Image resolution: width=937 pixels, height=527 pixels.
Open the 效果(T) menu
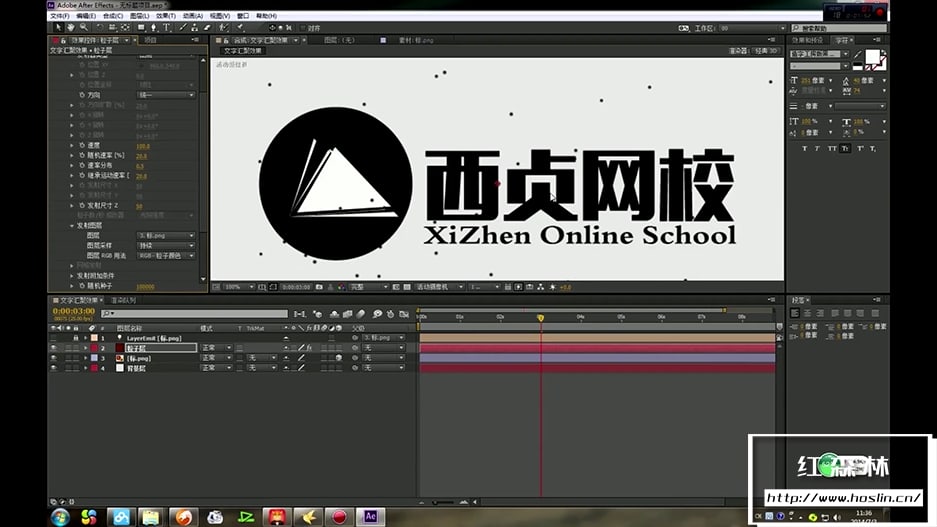tap(166, 16)
